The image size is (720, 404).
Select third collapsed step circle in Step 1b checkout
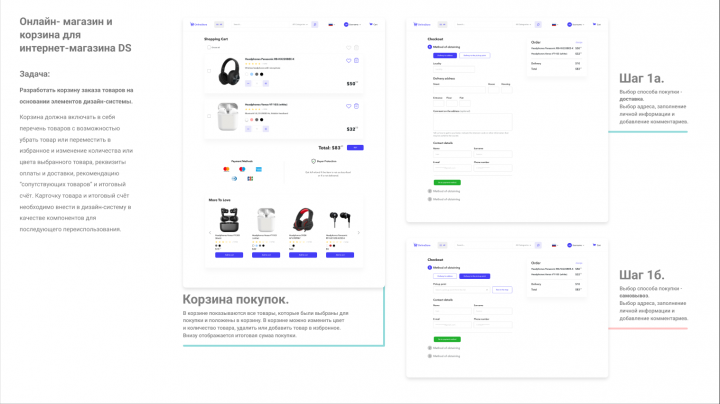(x=430, y=356)
